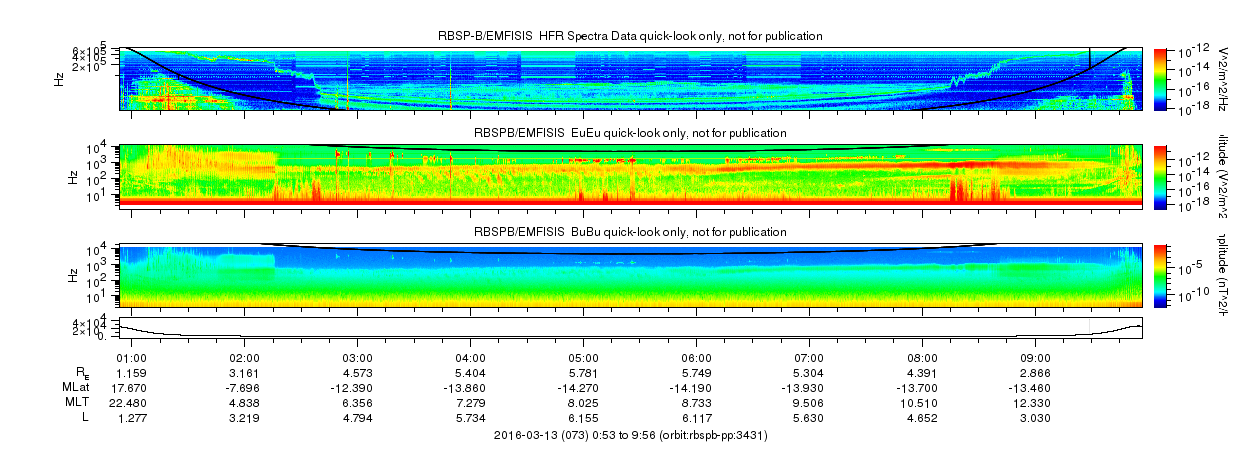Select the 07:00 time tick label
The width and height of the screenshot is (1250, 449).
(809, 357)
